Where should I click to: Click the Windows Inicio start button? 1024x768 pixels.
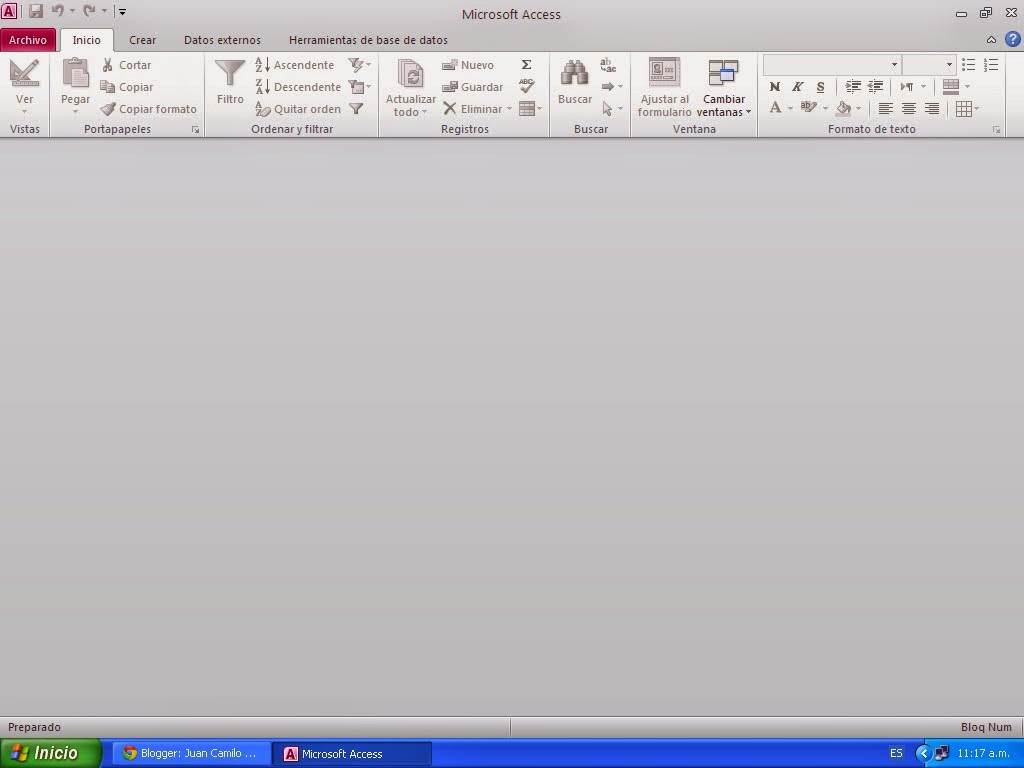pos(51,754)
